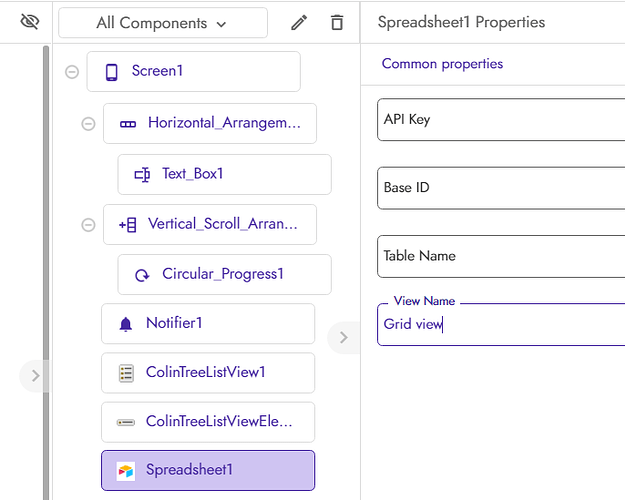
Task: Collapse the Screen1 tree node
Action: click(x=72, y=72)
